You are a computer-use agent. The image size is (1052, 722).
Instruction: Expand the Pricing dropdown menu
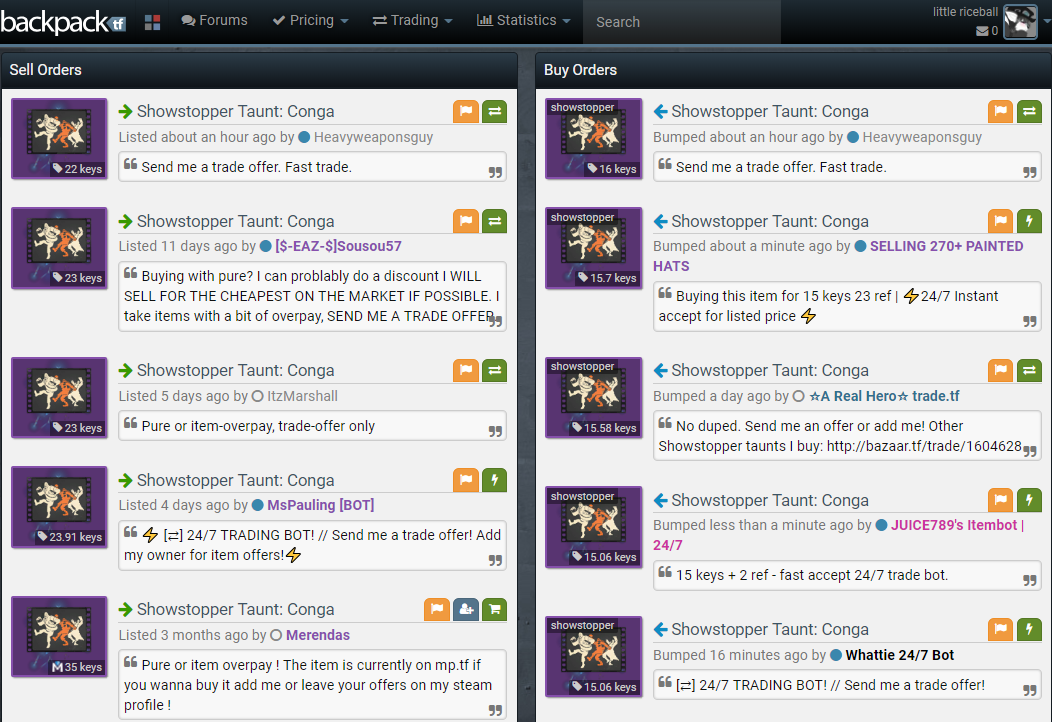pyautogui.click(x=310, y=21)
